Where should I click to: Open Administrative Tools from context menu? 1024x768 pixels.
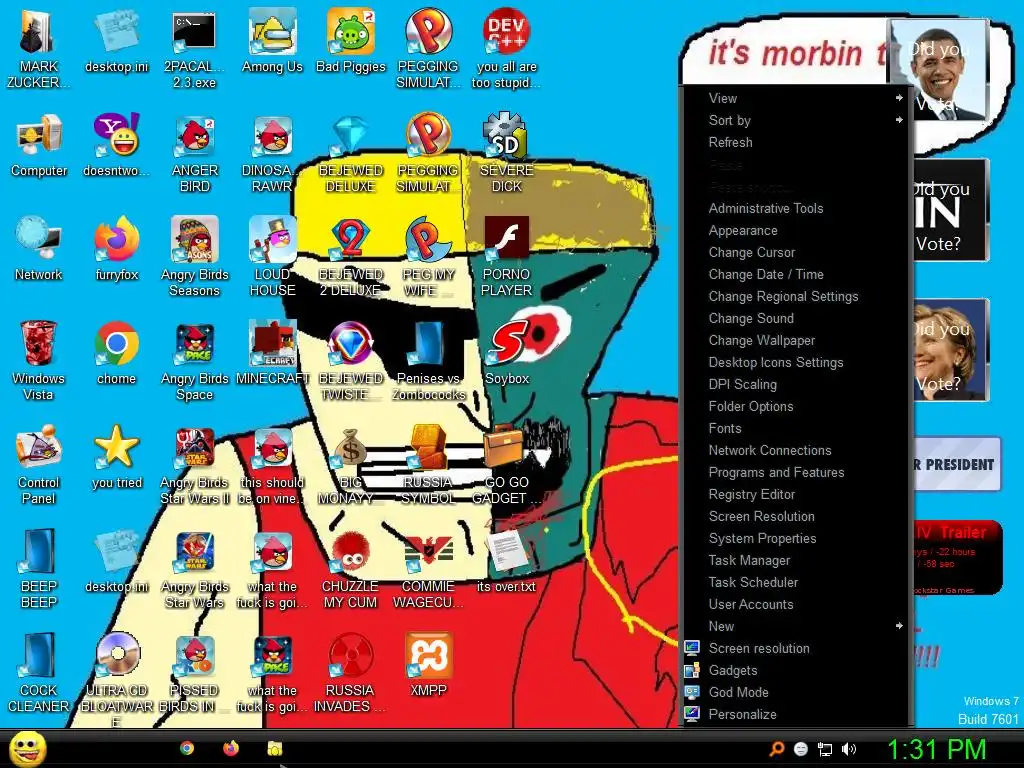796,208
